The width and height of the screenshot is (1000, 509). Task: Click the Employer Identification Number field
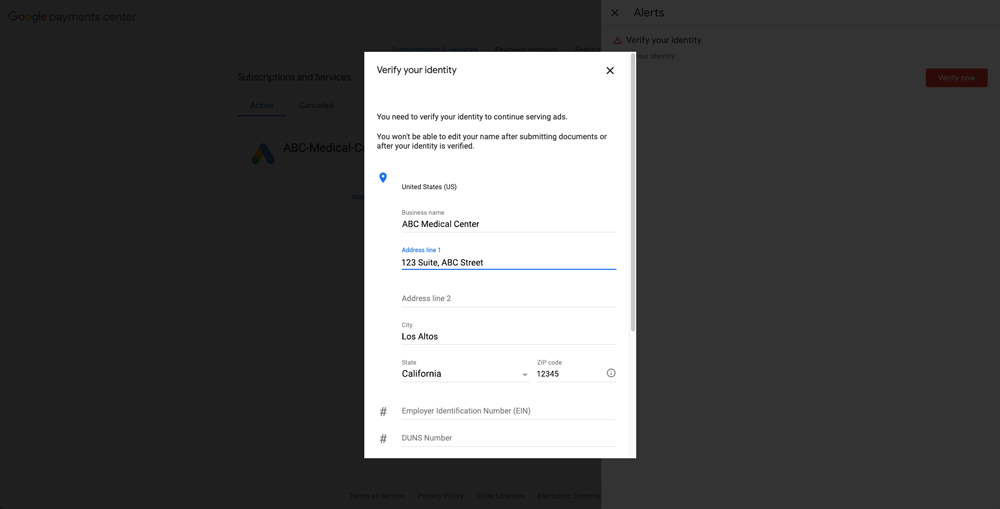pyautogui.click(x=508, y=411)
